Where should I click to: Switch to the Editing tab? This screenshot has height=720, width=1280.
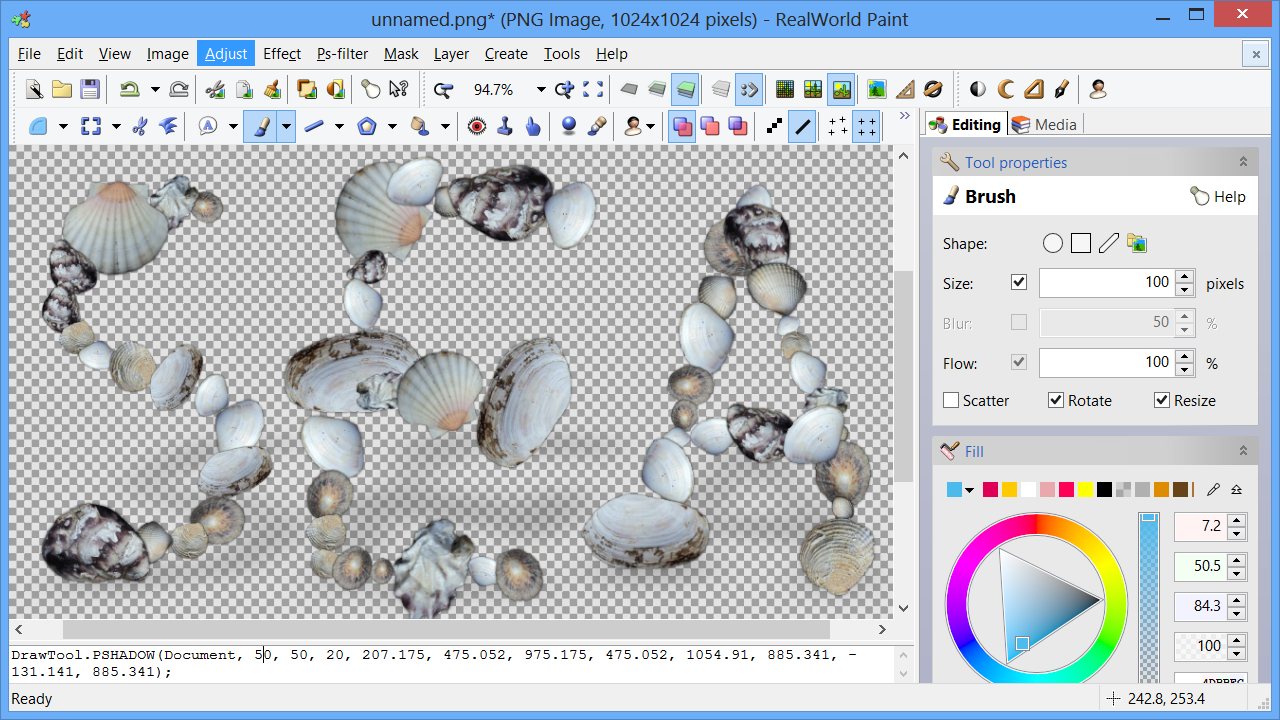(x=965, y=124)
